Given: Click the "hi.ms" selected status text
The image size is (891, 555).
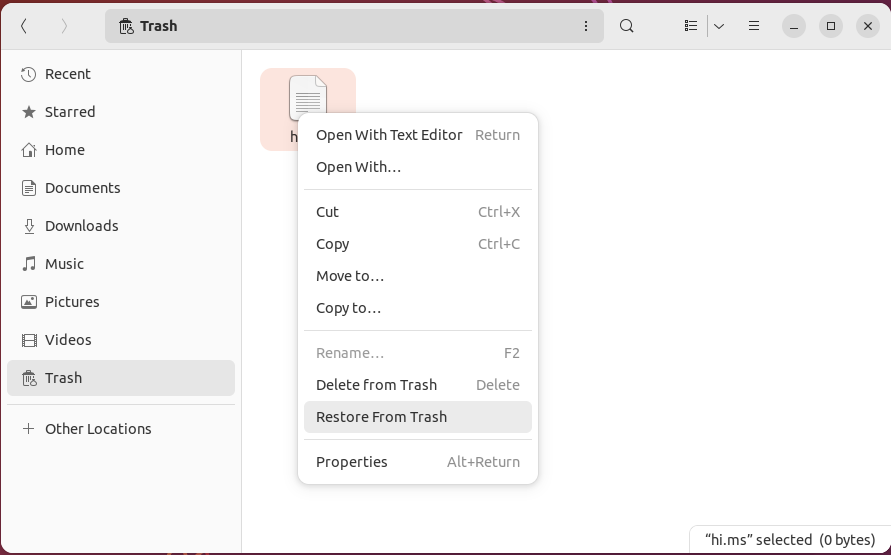Looking at the screenshot, I should (x=790, y=540).
